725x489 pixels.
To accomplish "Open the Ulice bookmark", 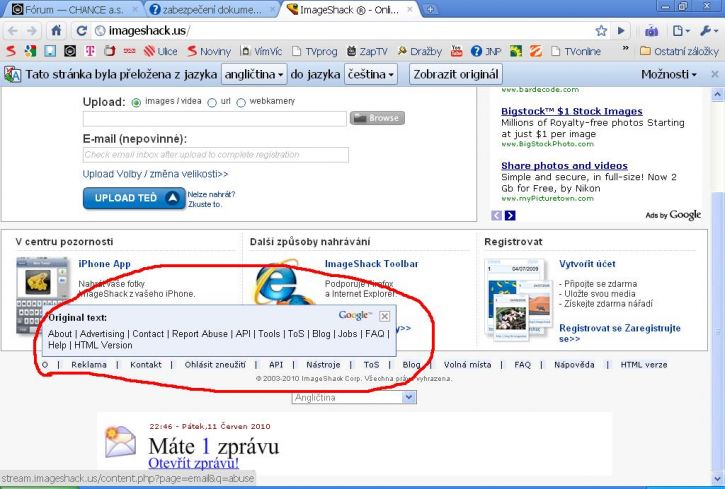I will tap(160, 51).
